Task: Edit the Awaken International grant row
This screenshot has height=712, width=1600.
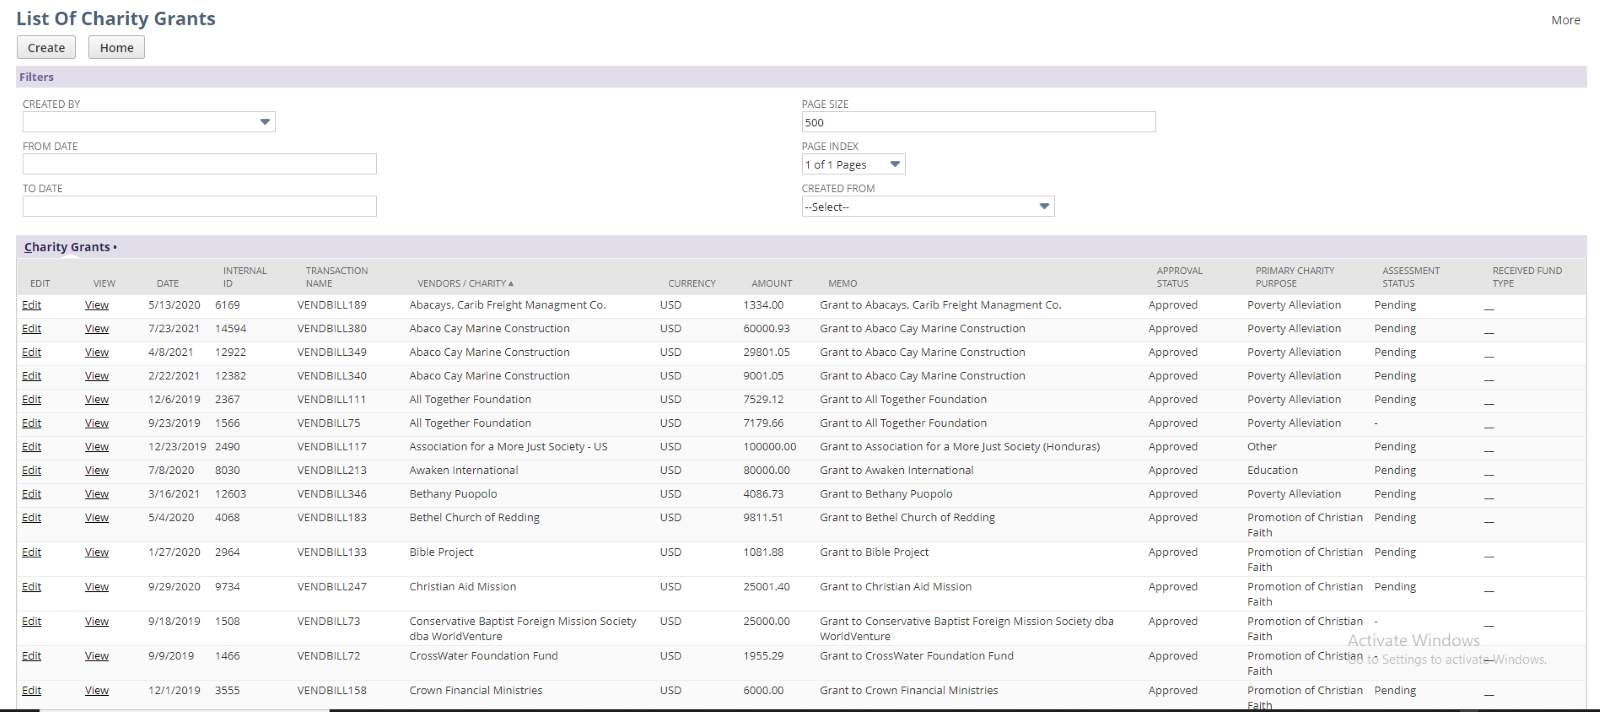Action: (x=32, y=471)
